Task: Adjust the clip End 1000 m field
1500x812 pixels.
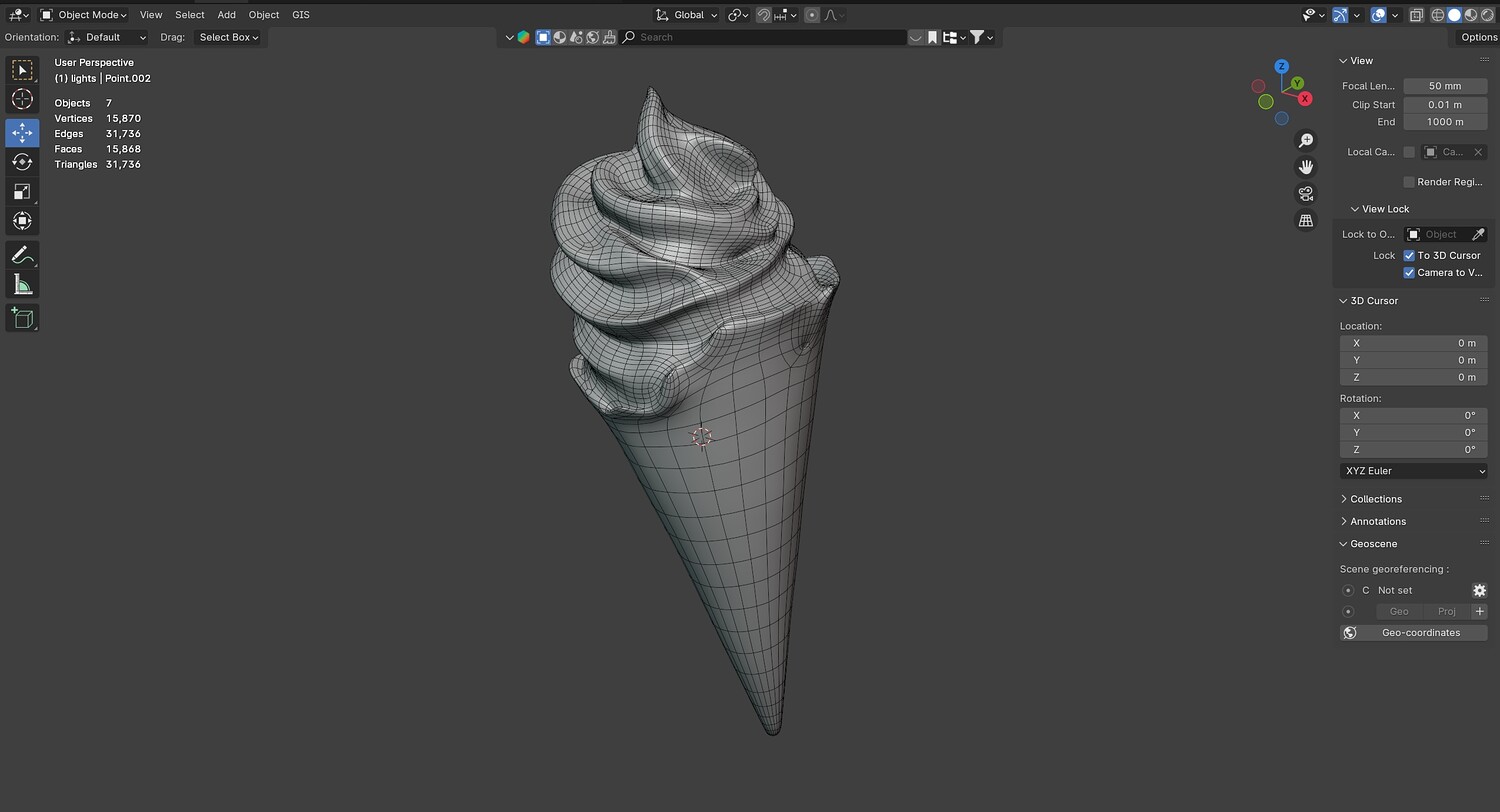Action: pyautogui.click(x=1445, y=122)
